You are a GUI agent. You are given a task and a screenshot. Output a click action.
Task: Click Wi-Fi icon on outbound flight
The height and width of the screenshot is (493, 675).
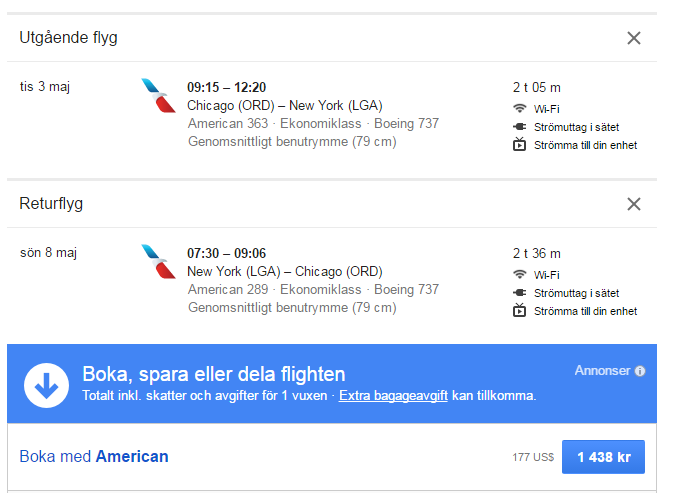[519, 108]
